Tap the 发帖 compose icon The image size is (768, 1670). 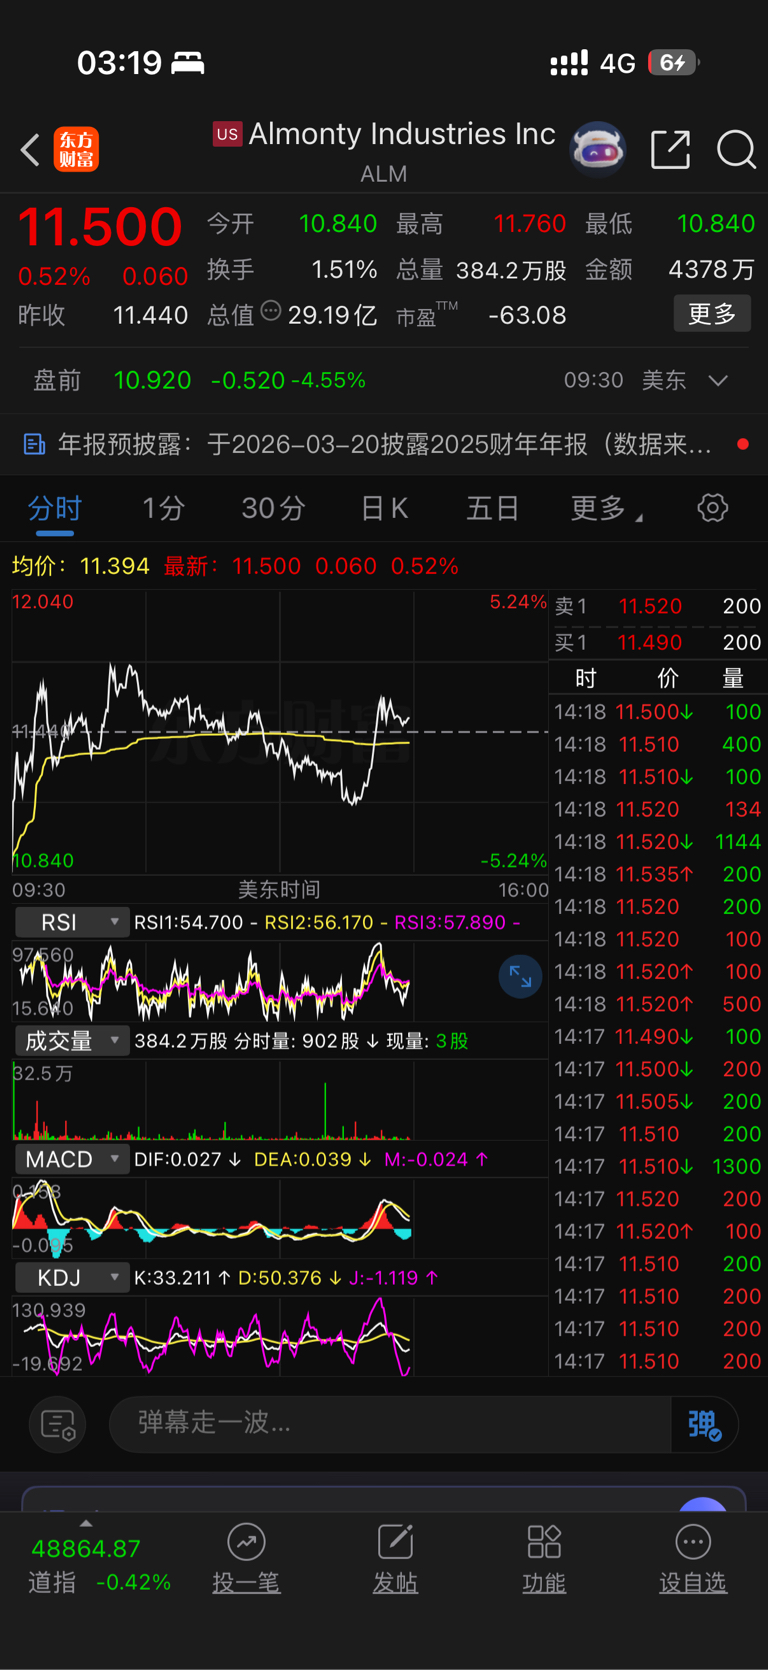(395, 1542)
